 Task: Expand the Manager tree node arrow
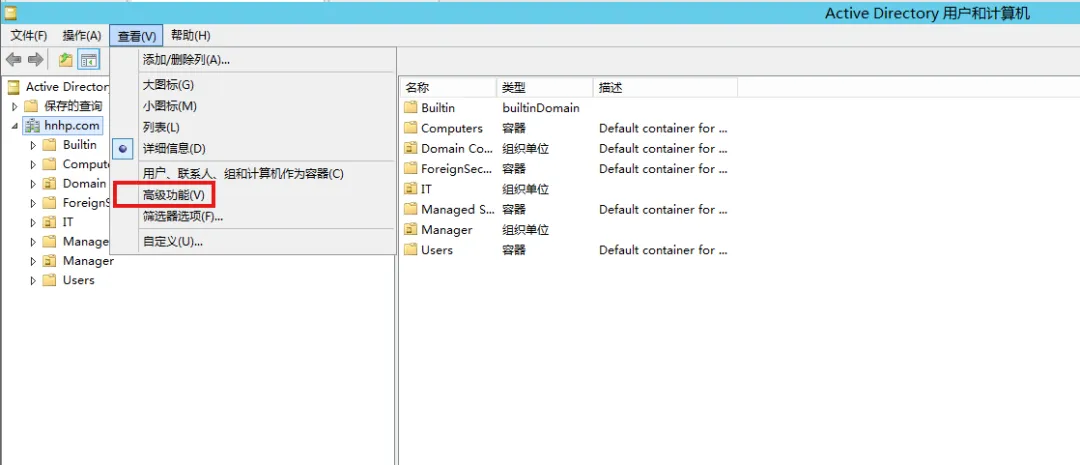[x=32, y=261]
